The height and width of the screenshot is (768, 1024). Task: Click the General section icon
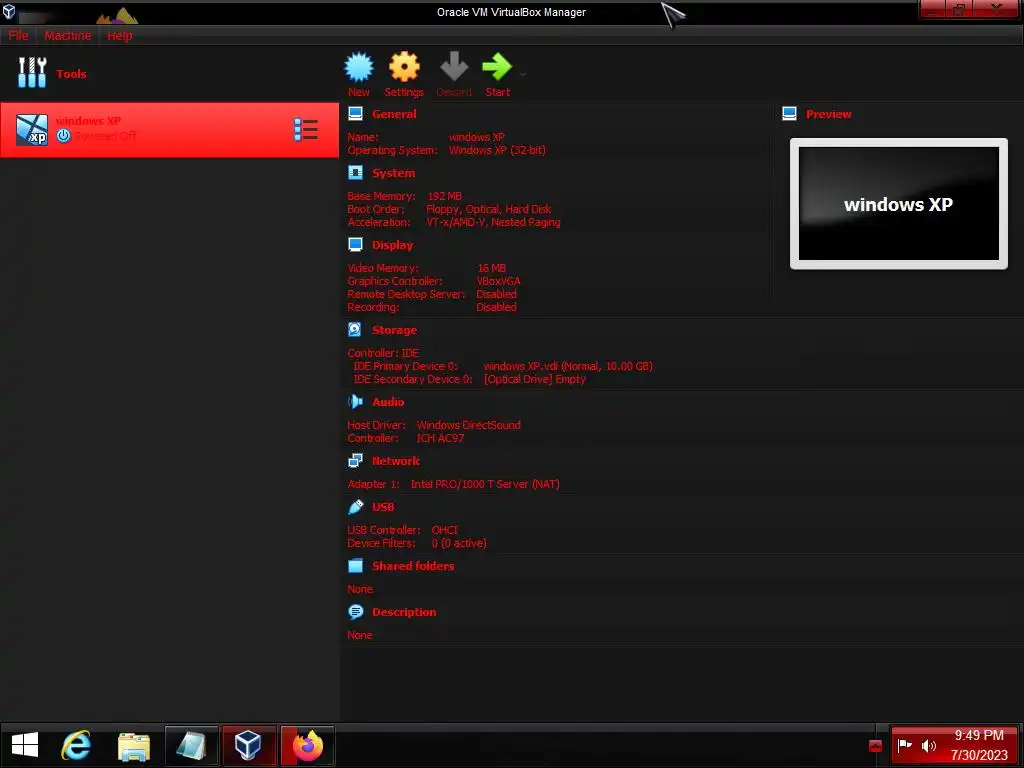point(355,114)
